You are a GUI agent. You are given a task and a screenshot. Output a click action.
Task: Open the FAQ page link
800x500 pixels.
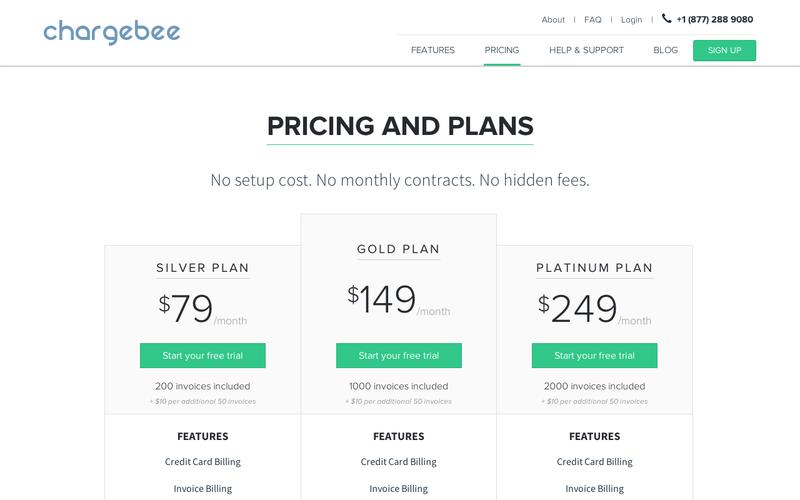(593, 20)
